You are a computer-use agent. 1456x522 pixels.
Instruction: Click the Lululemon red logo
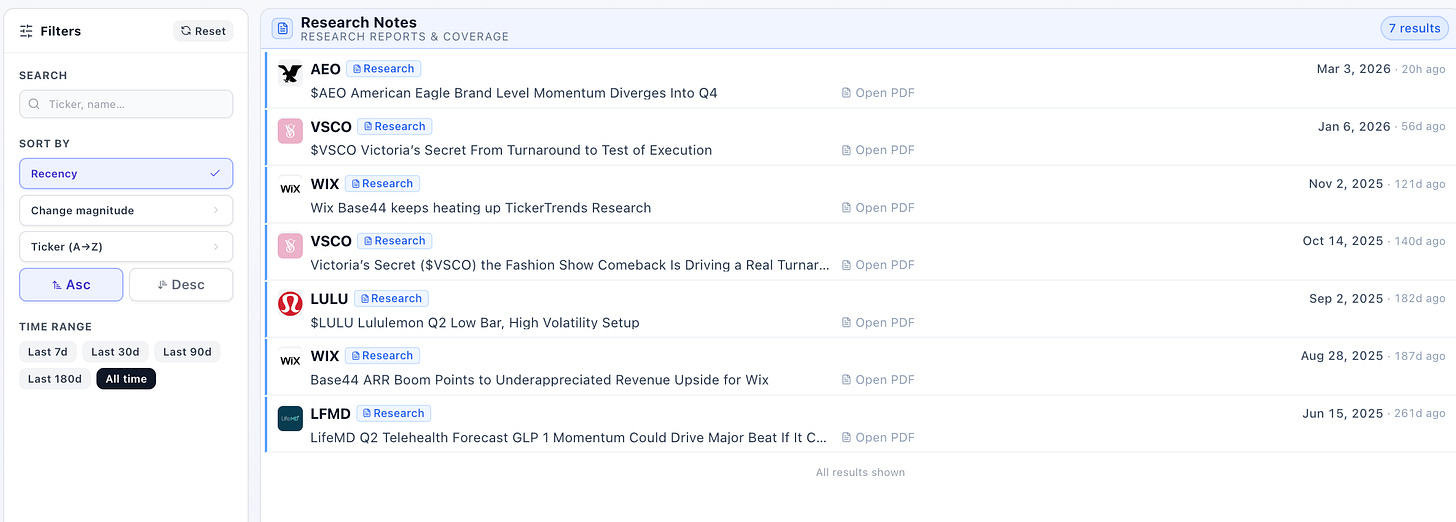coord(290,303)
